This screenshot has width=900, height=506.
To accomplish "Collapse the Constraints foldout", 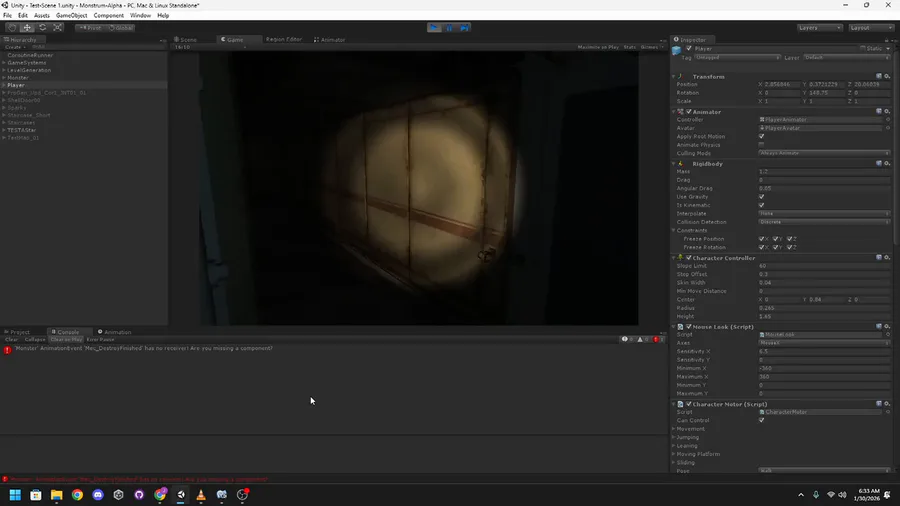I will coord(674,231).
